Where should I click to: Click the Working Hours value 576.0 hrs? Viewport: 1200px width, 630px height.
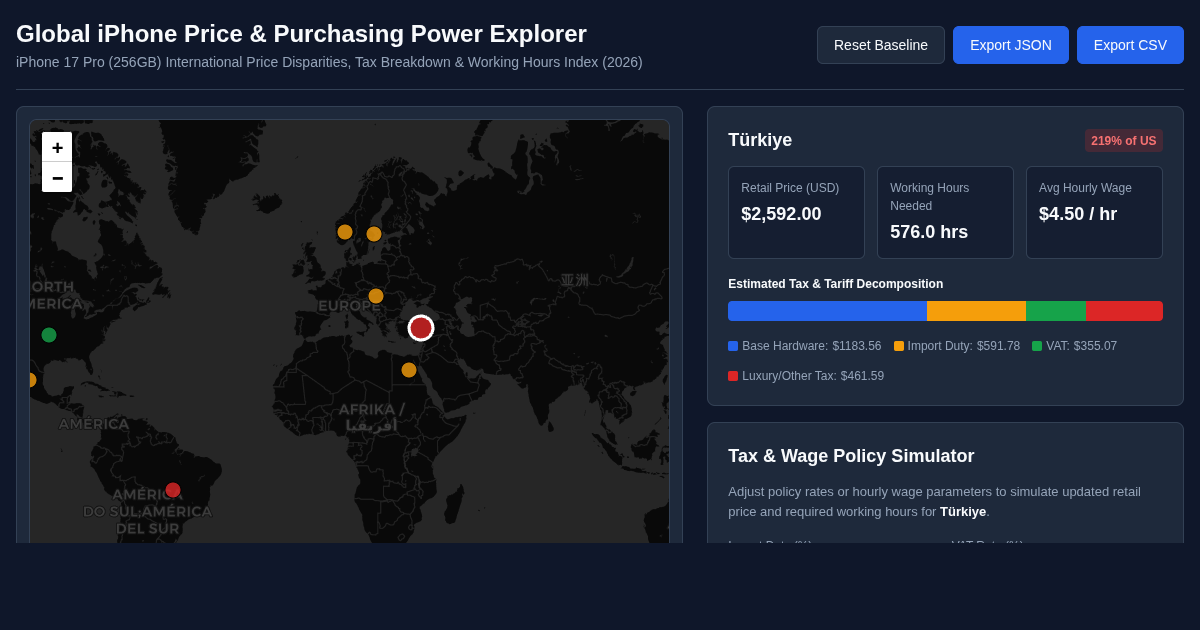click(x=929, y=232)
